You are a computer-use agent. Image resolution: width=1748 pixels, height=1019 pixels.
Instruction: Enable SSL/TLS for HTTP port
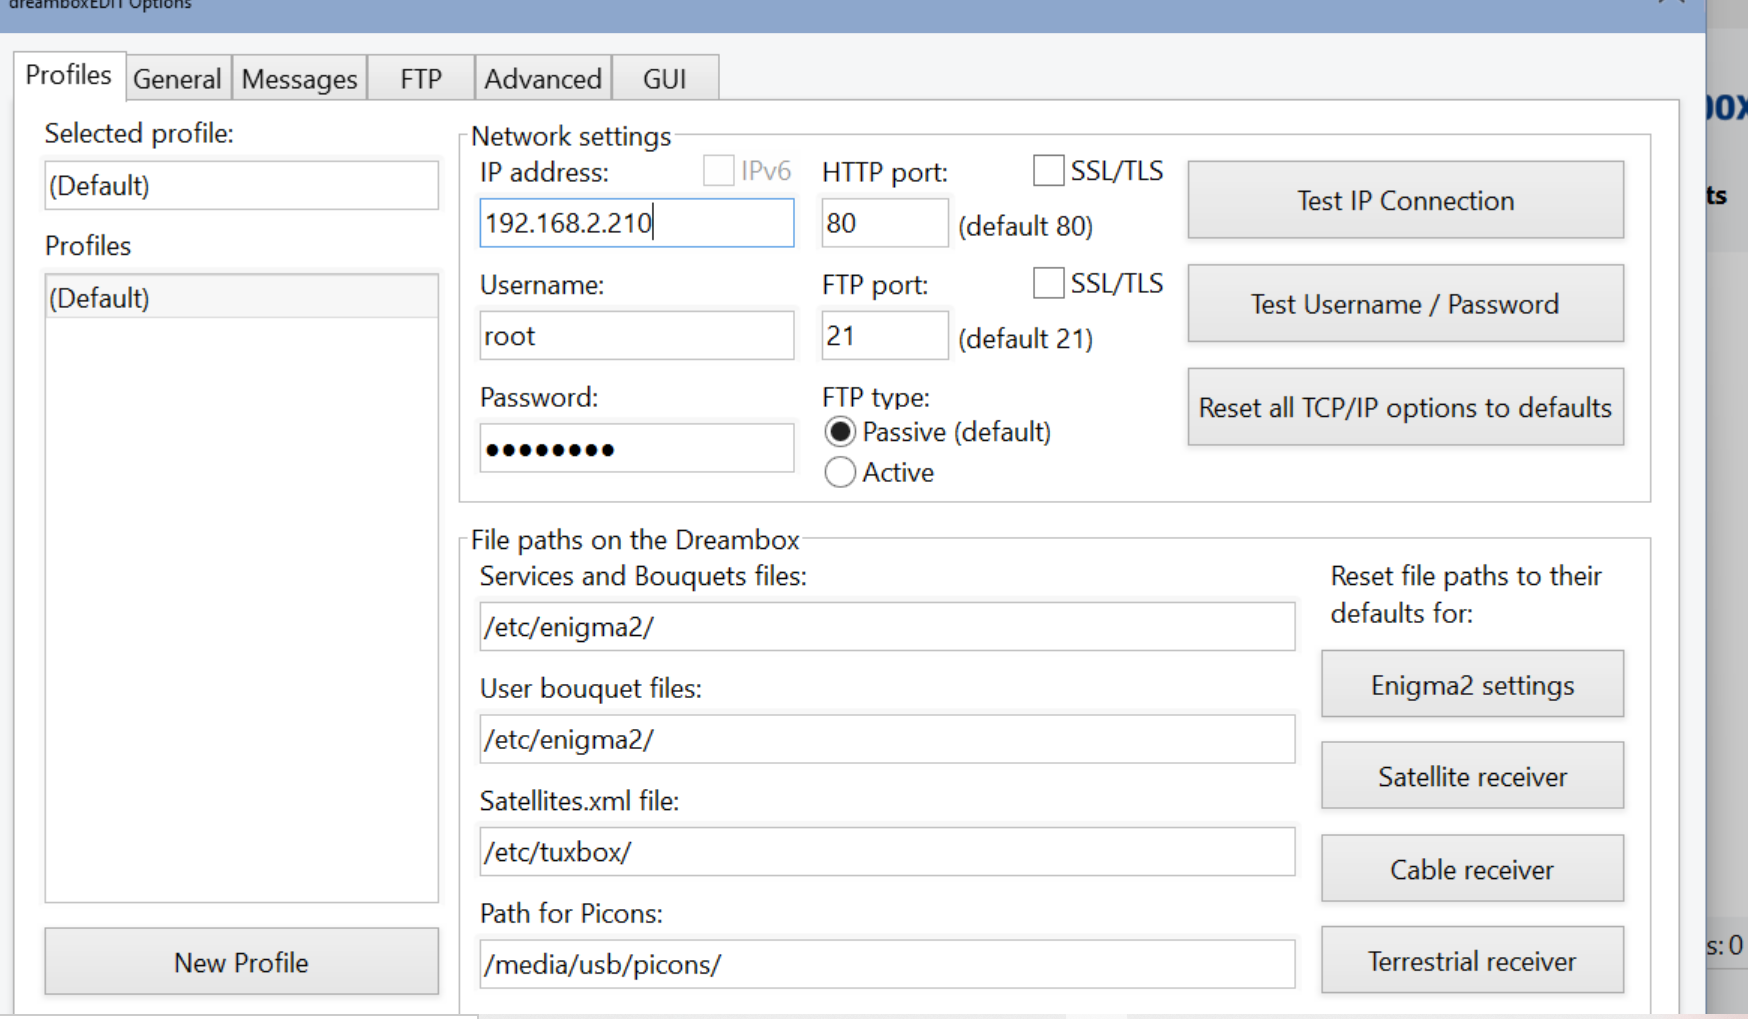click(x=1048, y=171)
